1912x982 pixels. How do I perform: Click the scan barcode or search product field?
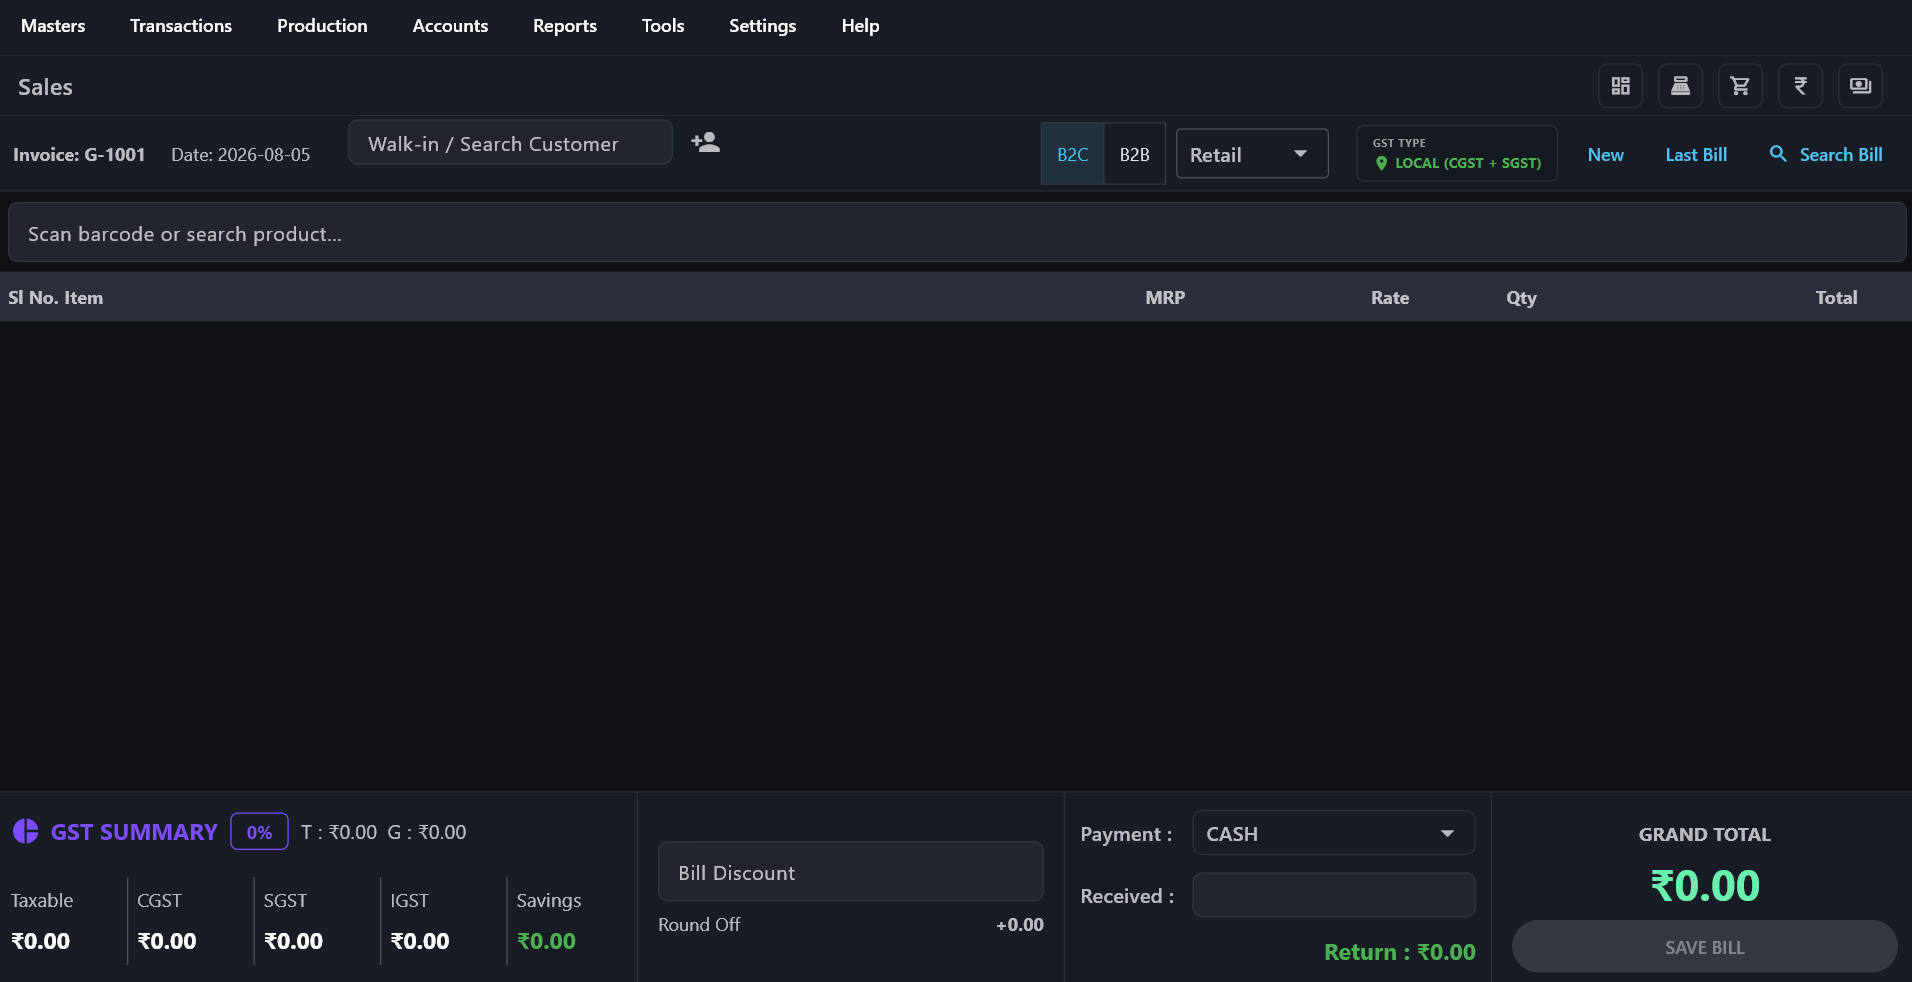coord(956,233)
